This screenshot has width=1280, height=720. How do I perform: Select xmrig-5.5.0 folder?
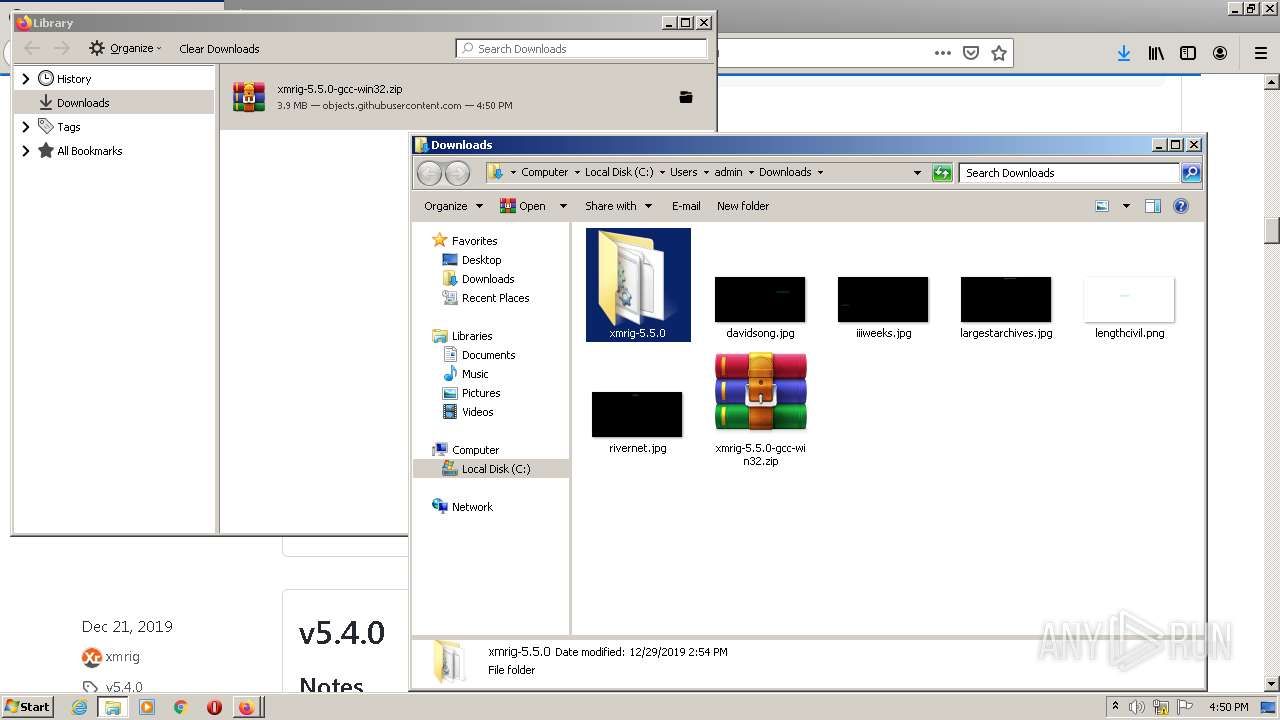pyautogui.click(x=638, y=285)
